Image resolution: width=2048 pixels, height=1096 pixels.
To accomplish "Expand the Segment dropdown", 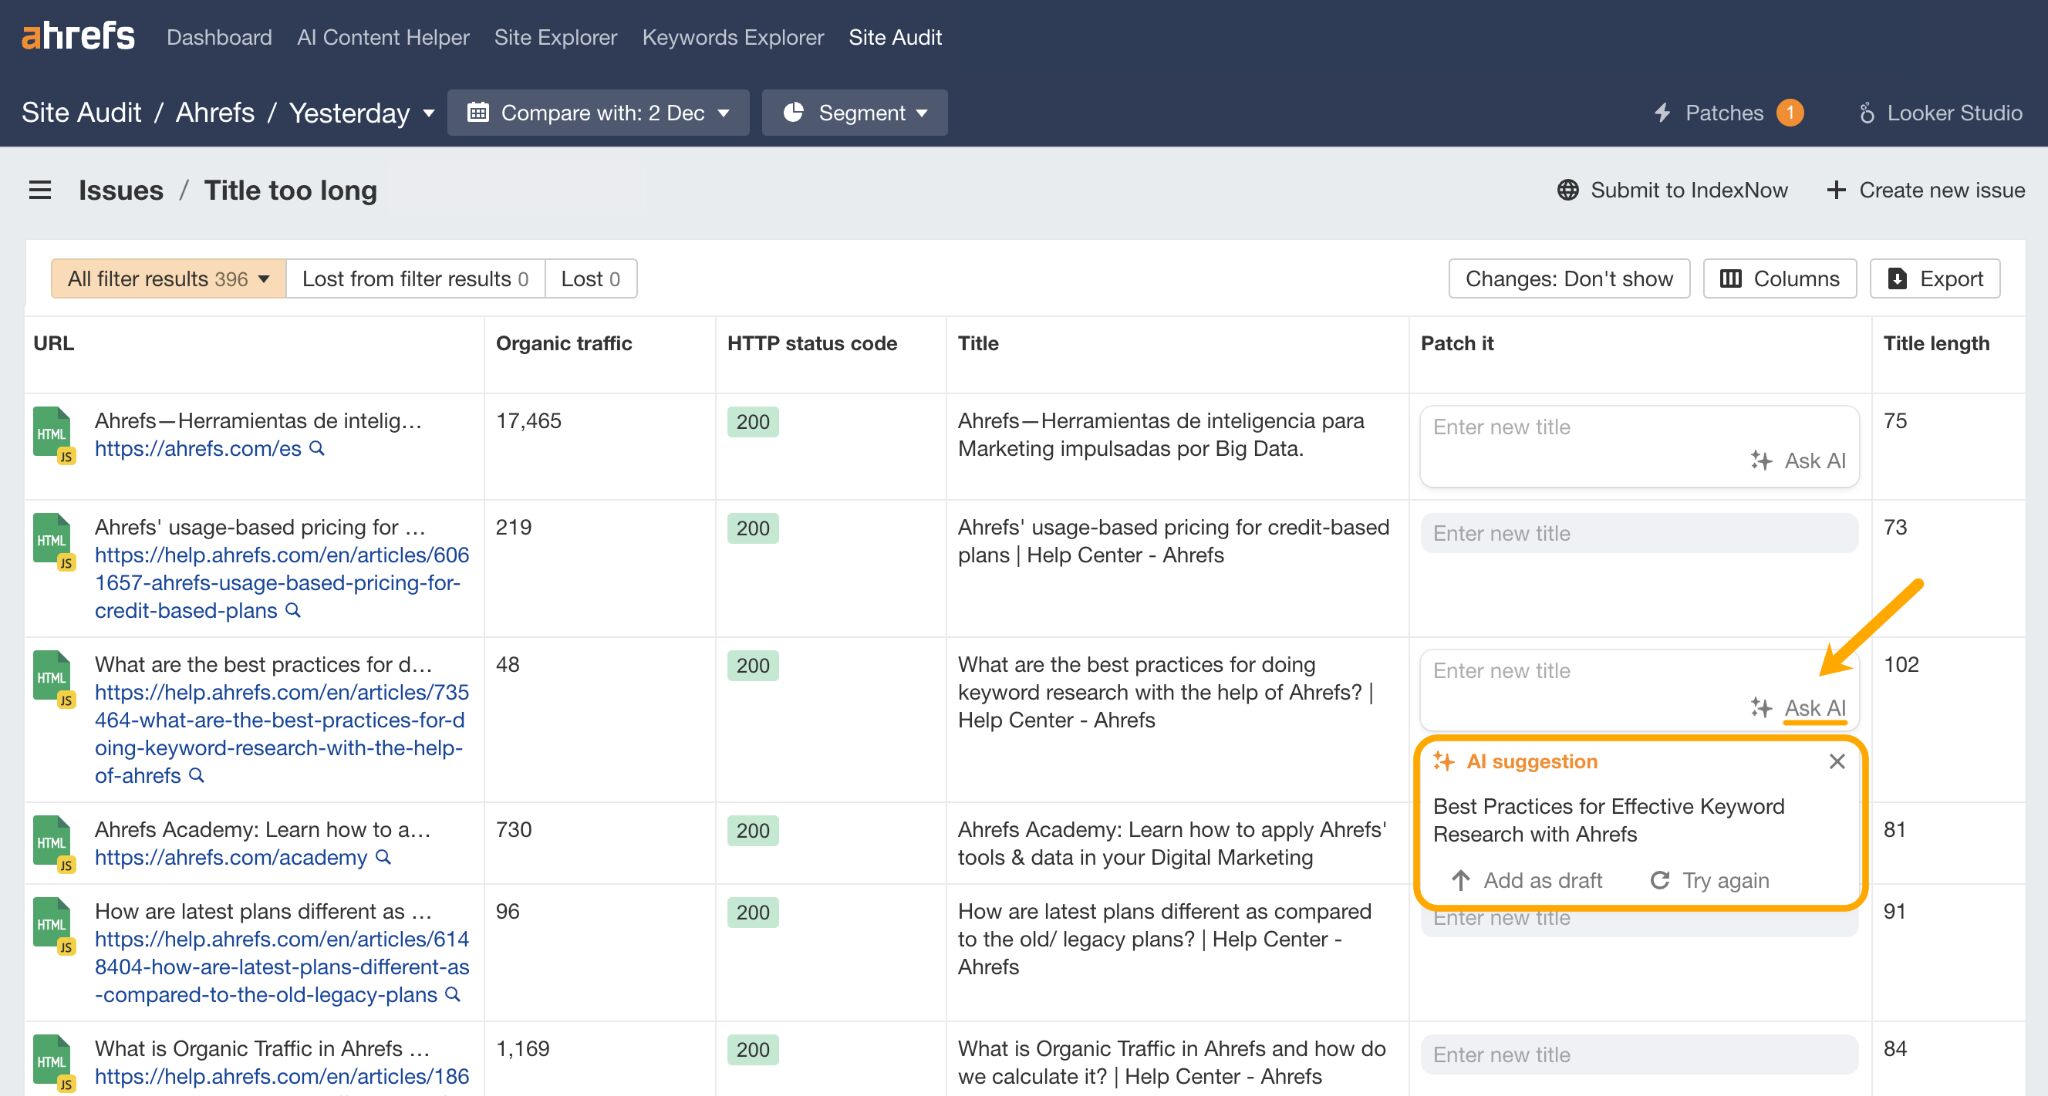I will coord(855,112).
